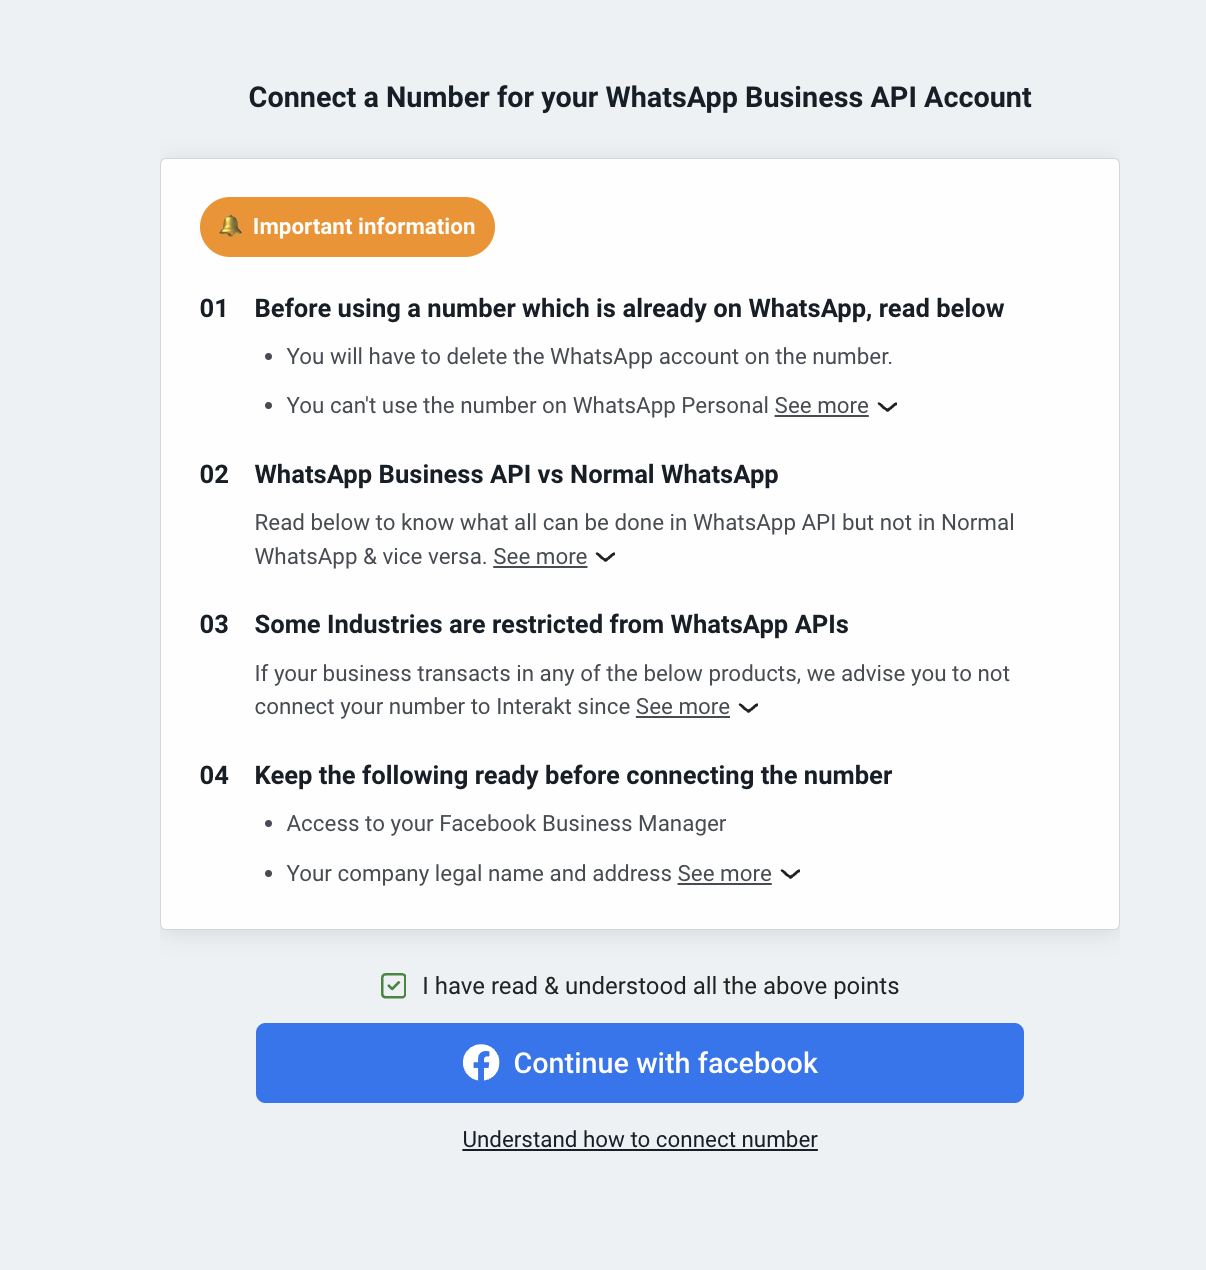The width and height of the screenshot is (1206, 1270).
Task: Click the chevron next to See more about restricted industries
Action: coord(749,708)
